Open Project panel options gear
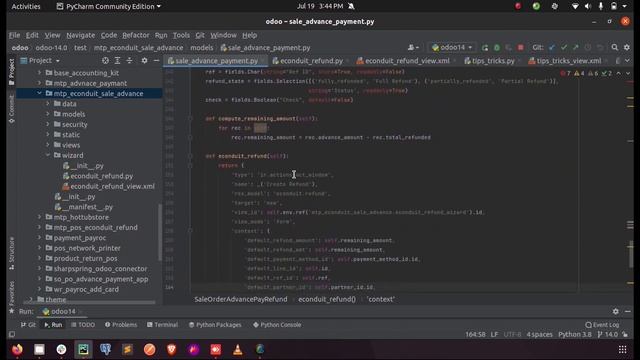This screenshot has width=640, height=360. pos(144,60)
